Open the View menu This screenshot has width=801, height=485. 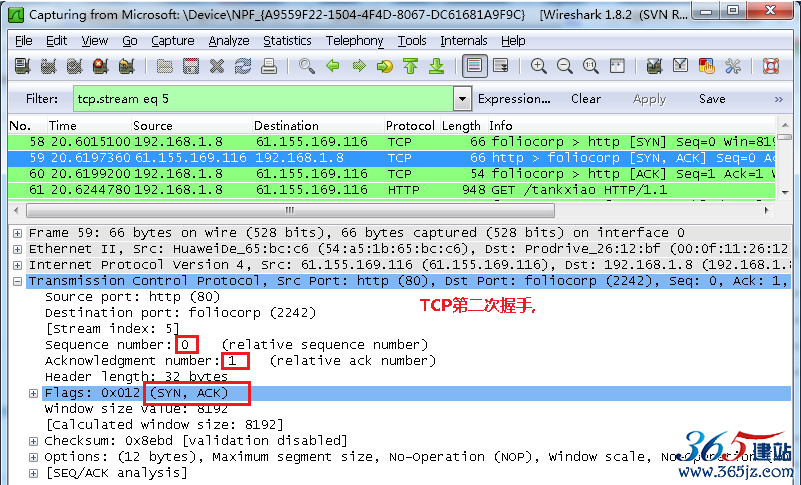click(x=95, y=40)
